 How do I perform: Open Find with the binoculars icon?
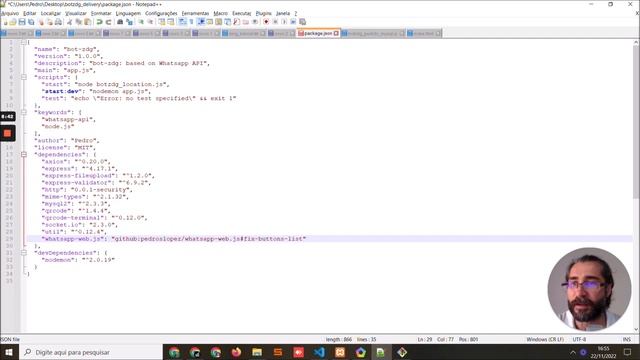[120, 22]
